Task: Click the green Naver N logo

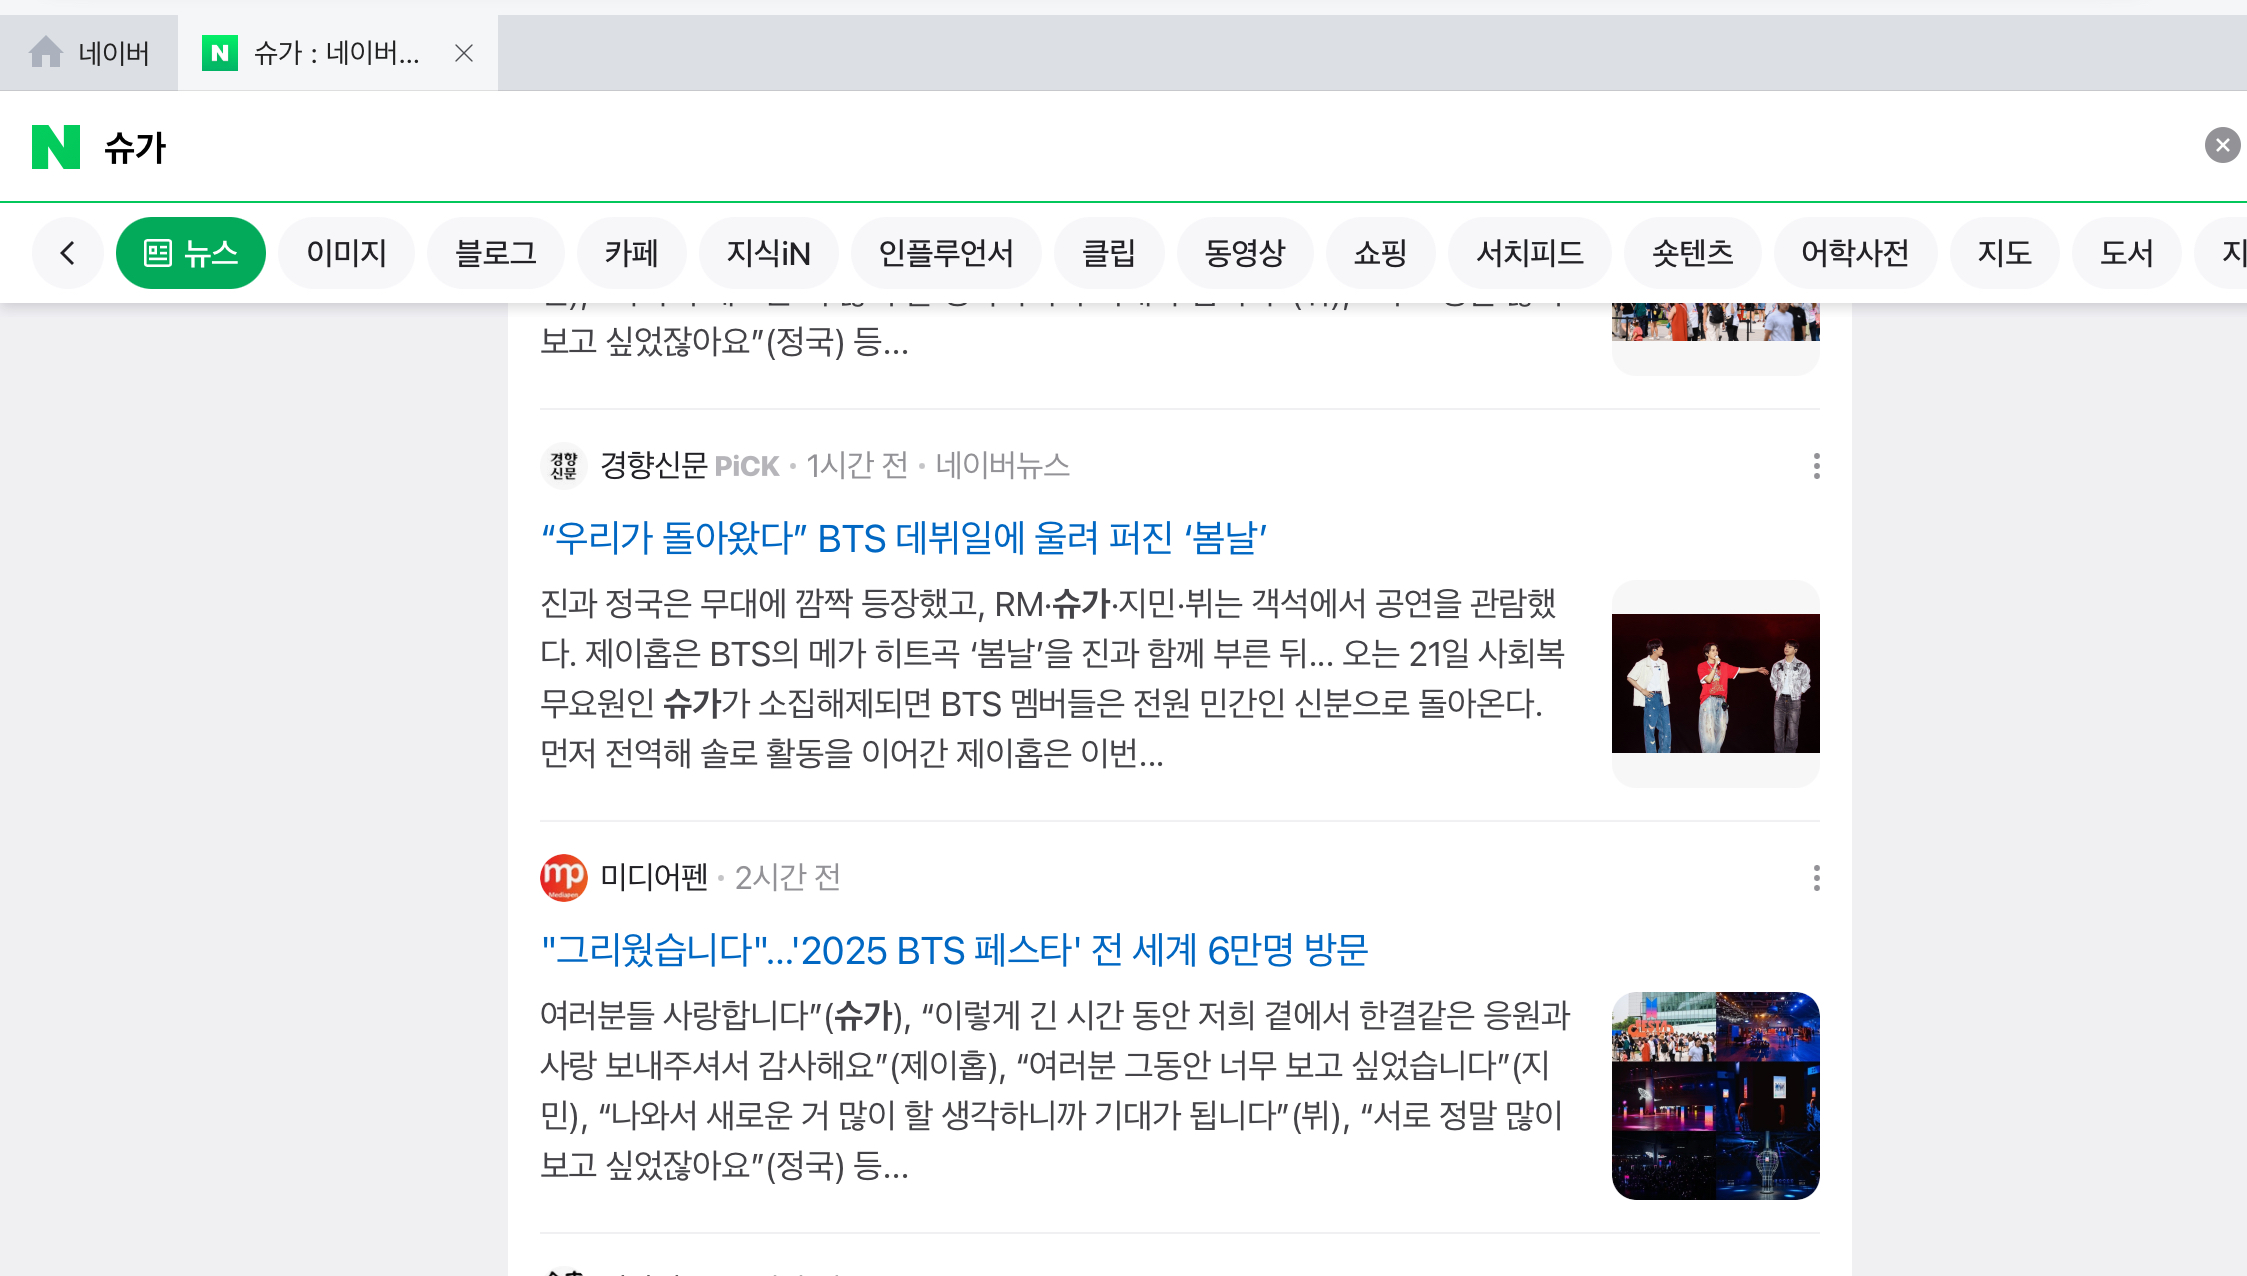Action: [56, 147]
